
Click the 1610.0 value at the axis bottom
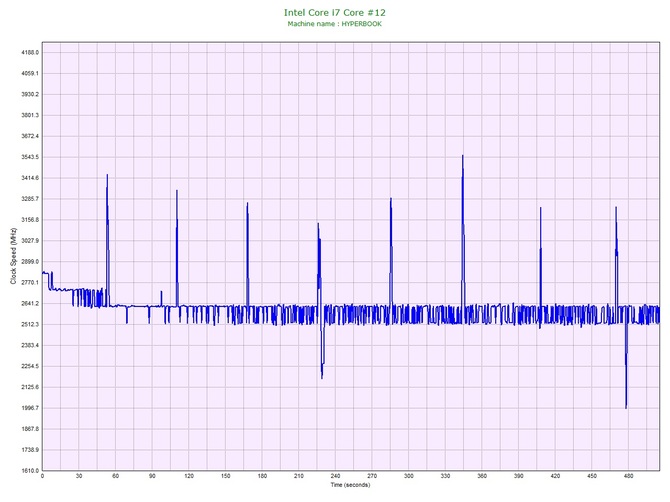[x=30, y=471]
